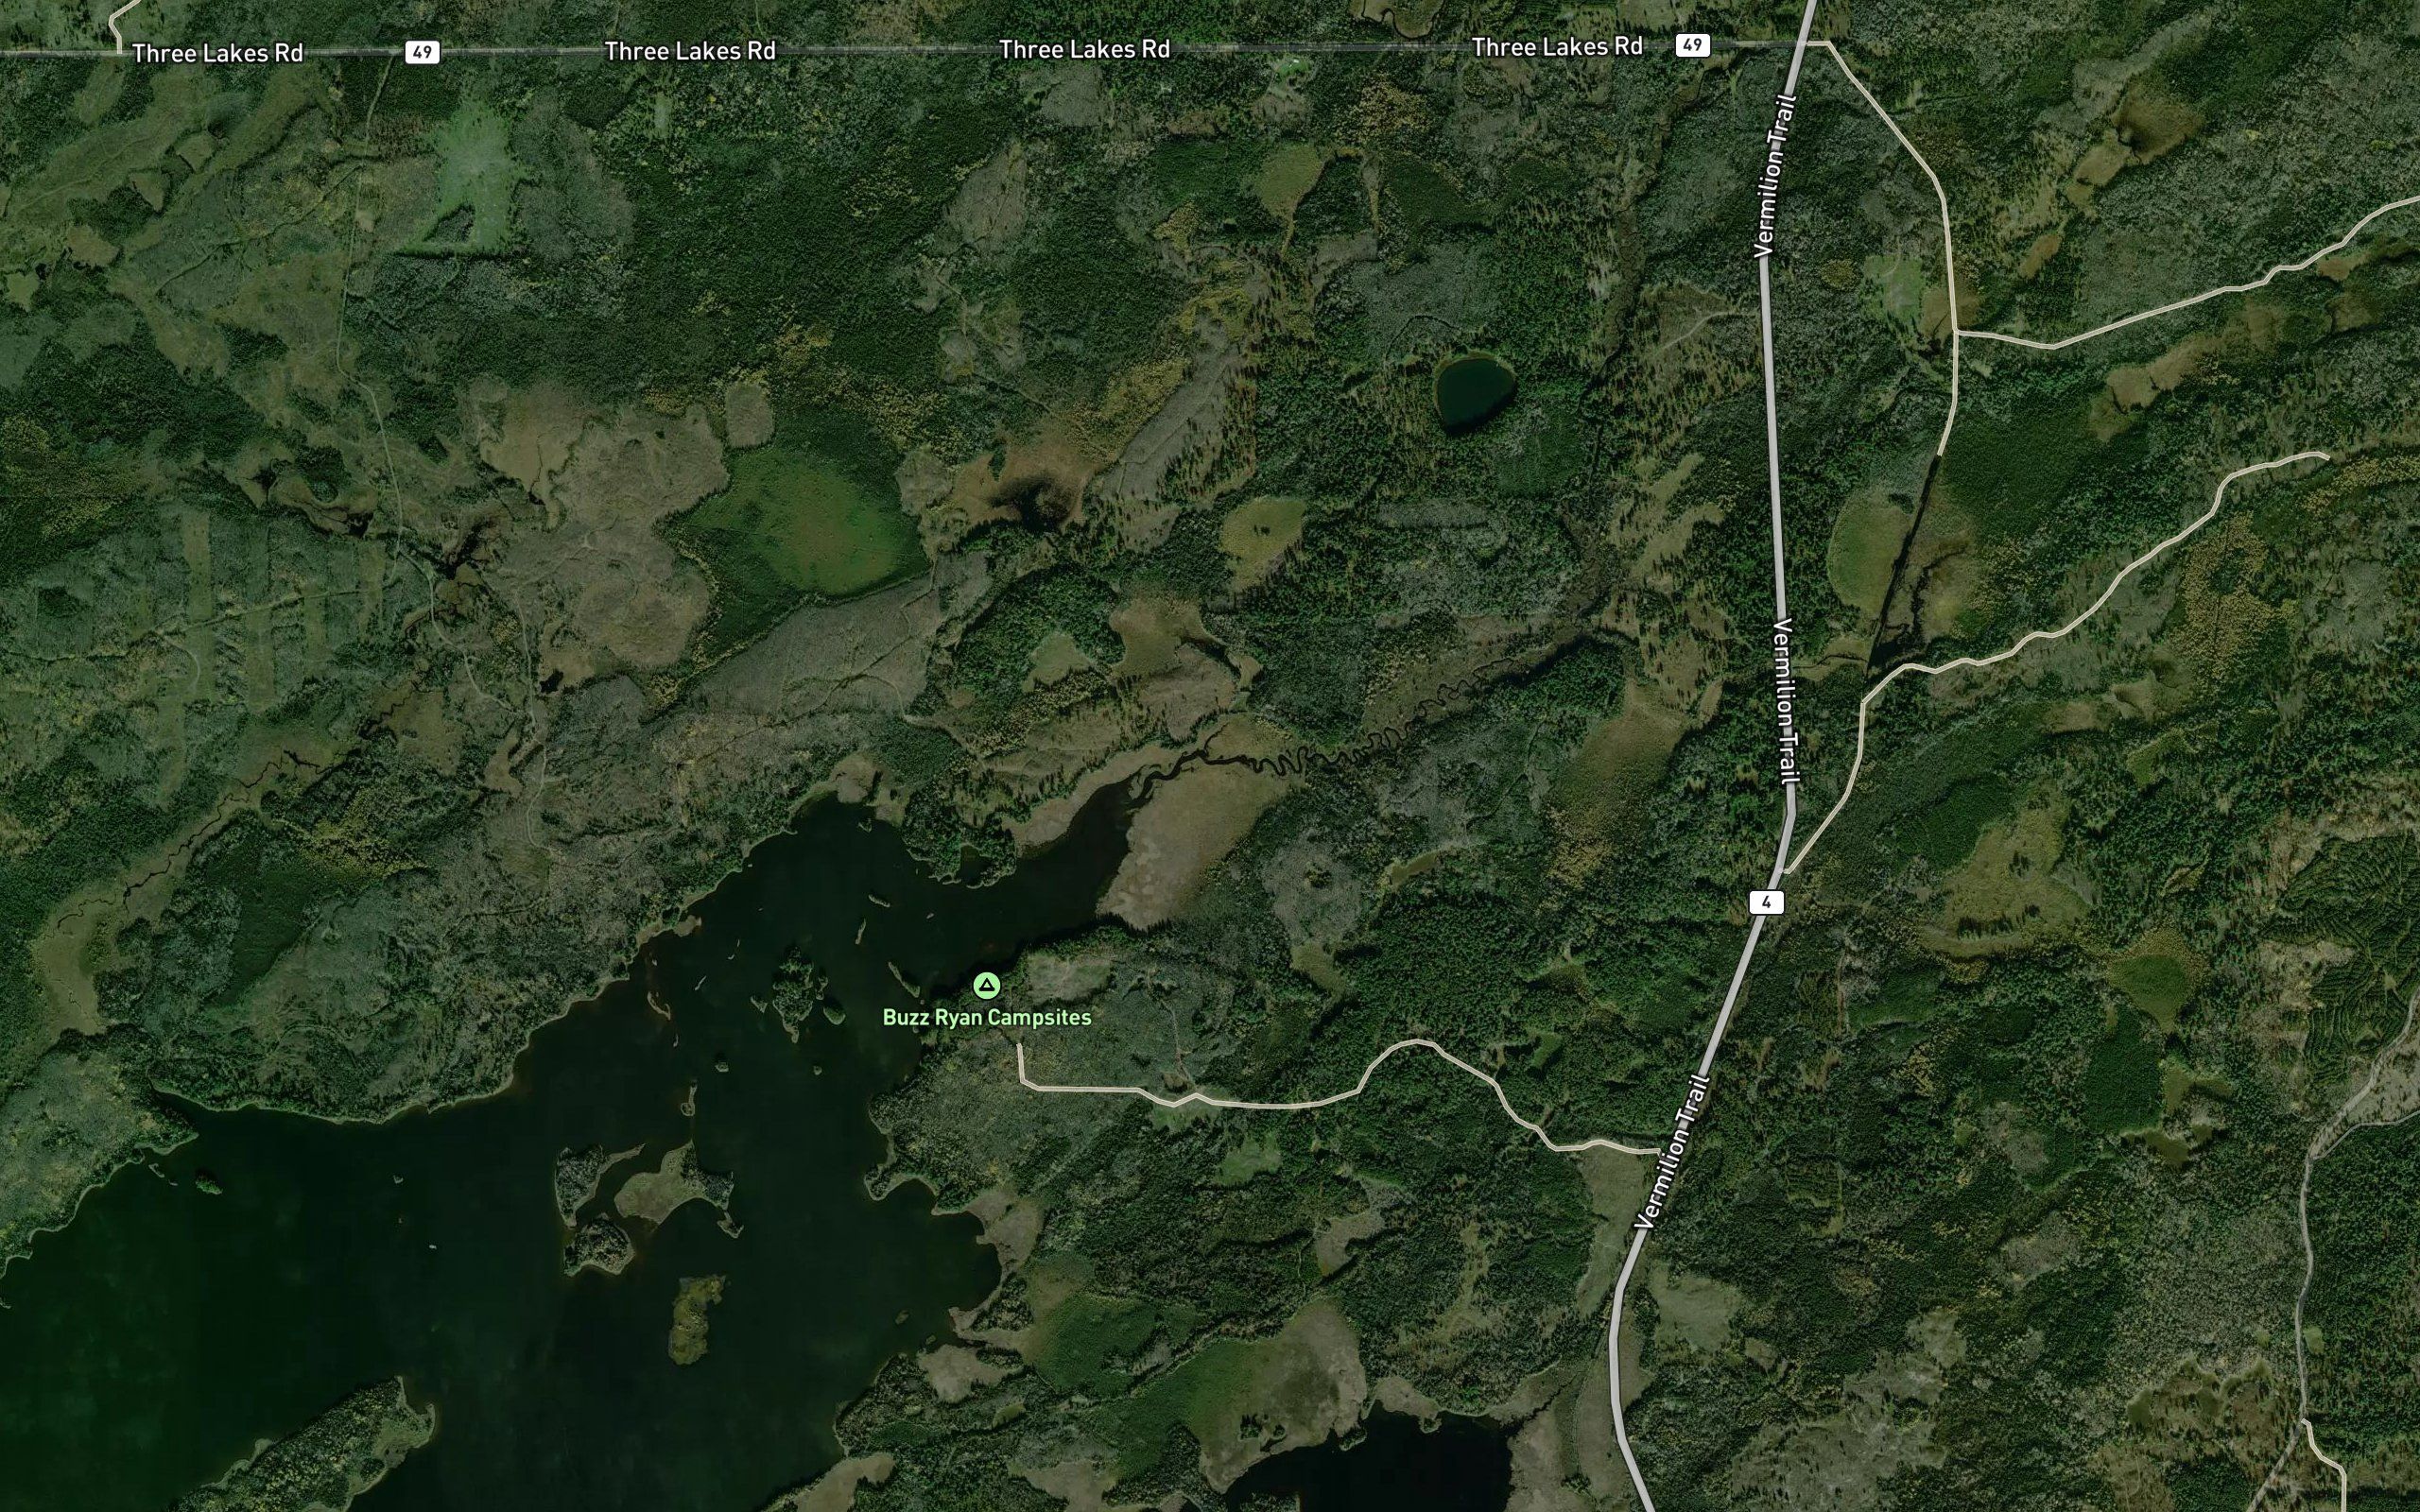This screenshot has width=2420, height=1512.
Task: Select the leftmost Three Lakes Rd label
Action: coord(217,53)
